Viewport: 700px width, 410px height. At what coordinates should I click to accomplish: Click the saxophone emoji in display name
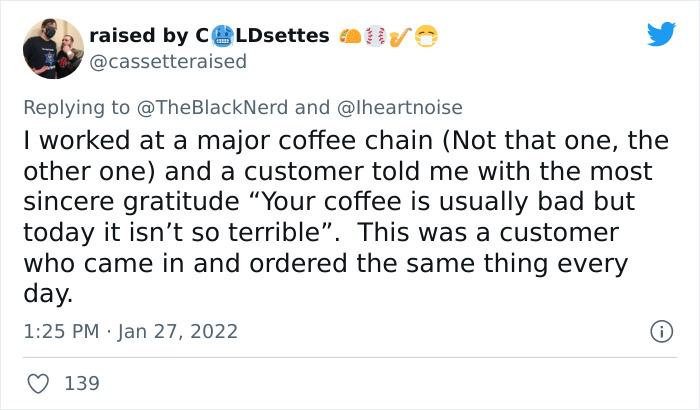(x=400, y=37)
